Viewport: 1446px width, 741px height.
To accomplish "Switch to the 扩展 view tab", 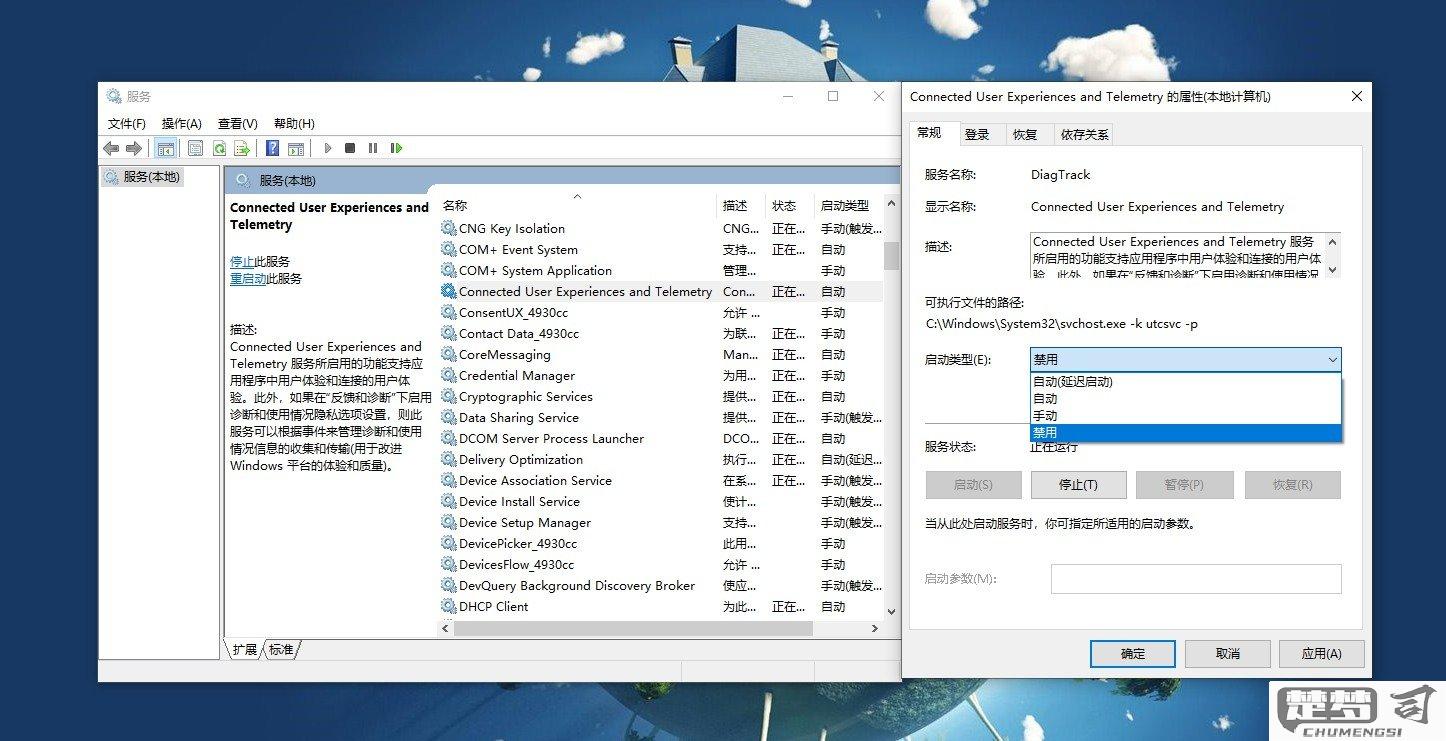I will point(245,649).
